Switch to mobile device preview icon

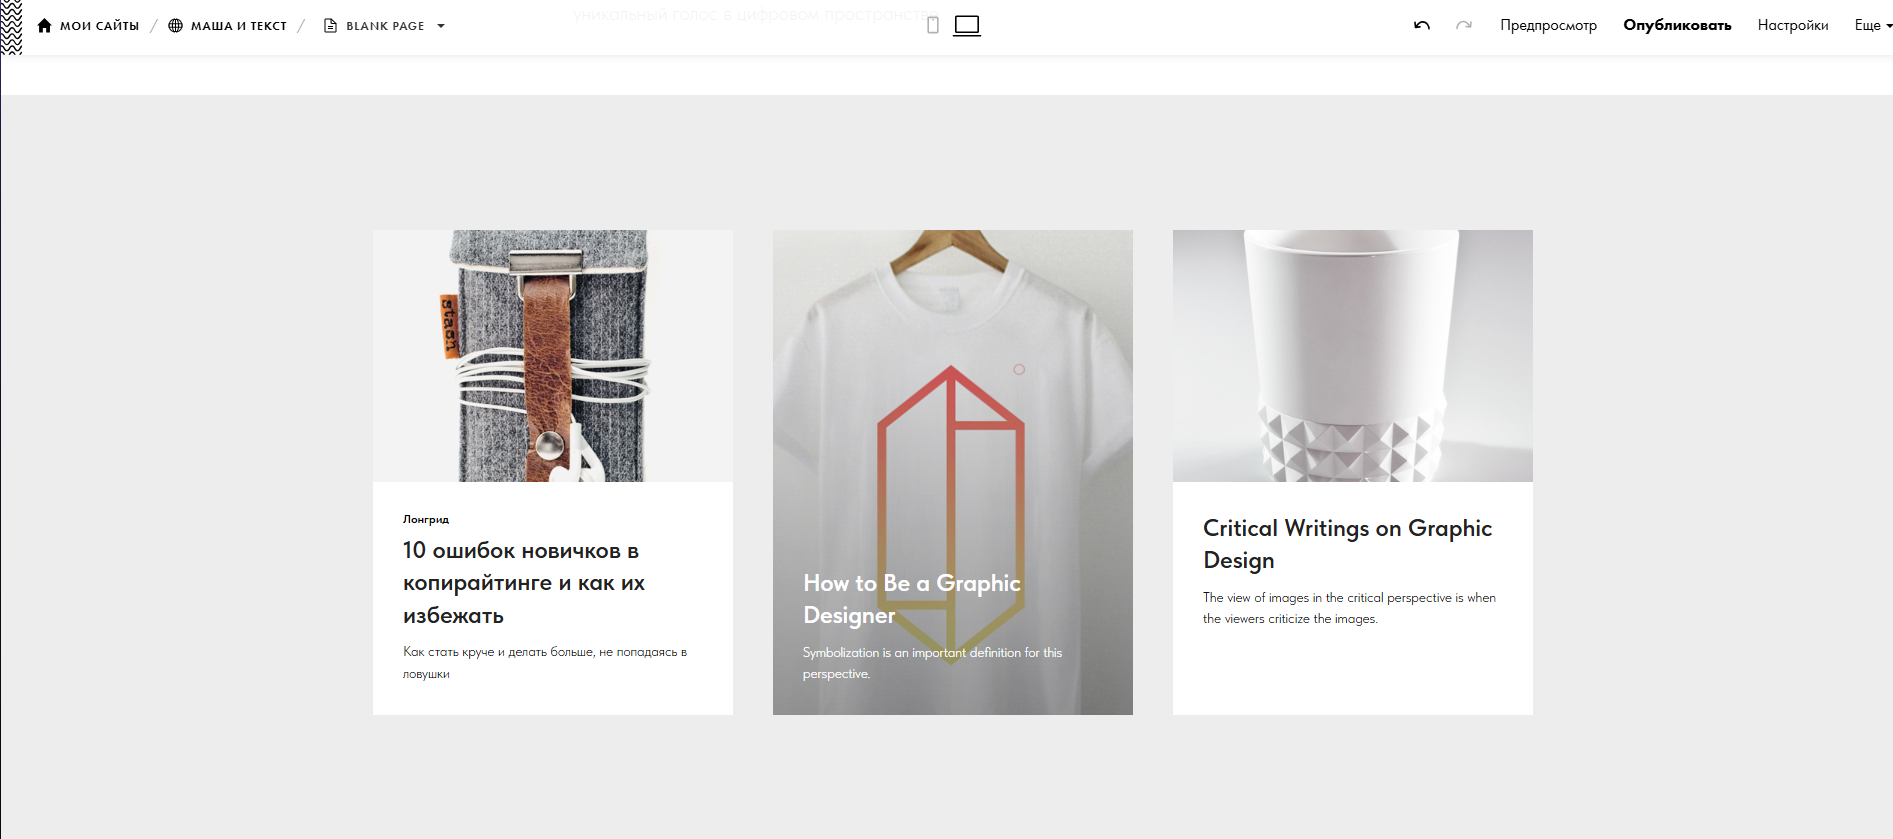coord(932,25)
